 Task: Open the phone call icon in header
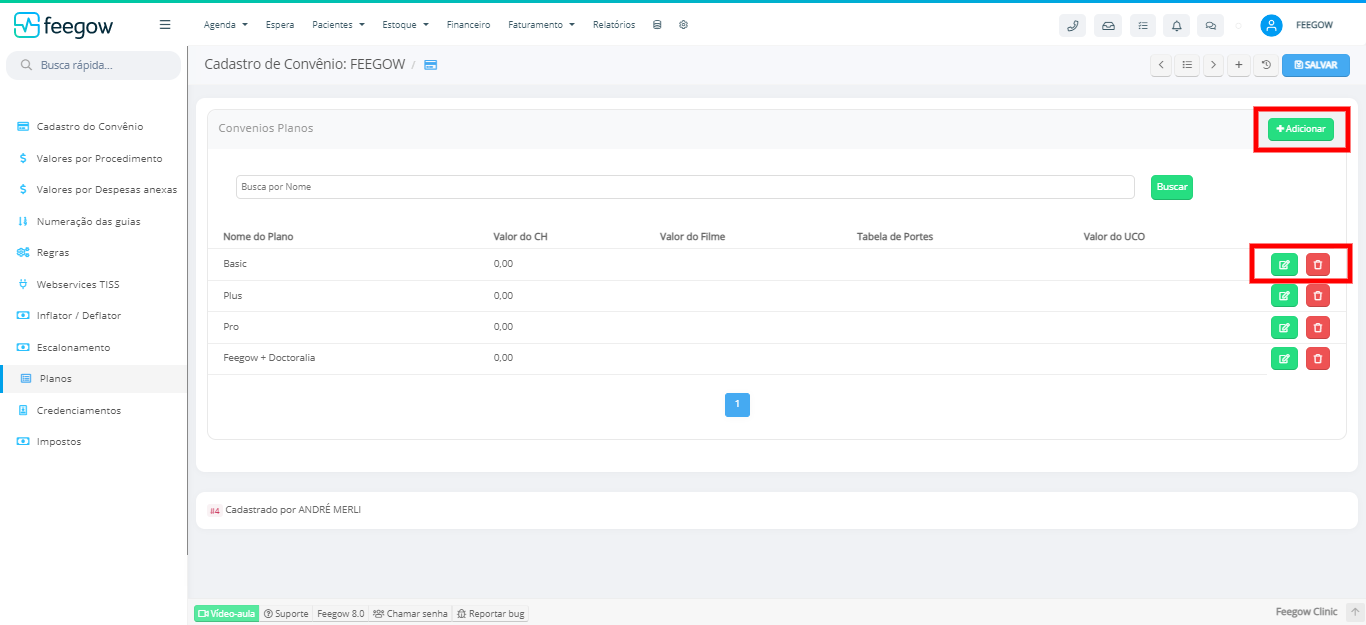(1073, 26)
